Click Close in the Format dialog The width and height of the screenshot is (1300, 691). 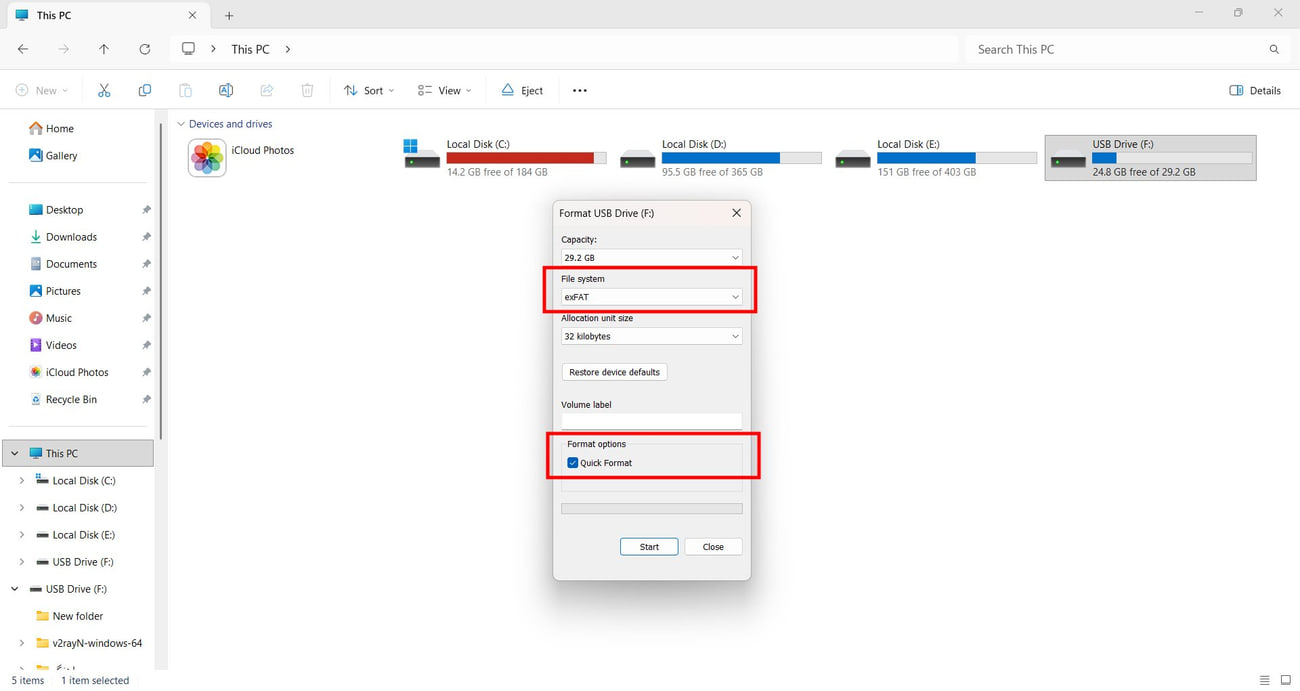point(713,547)
